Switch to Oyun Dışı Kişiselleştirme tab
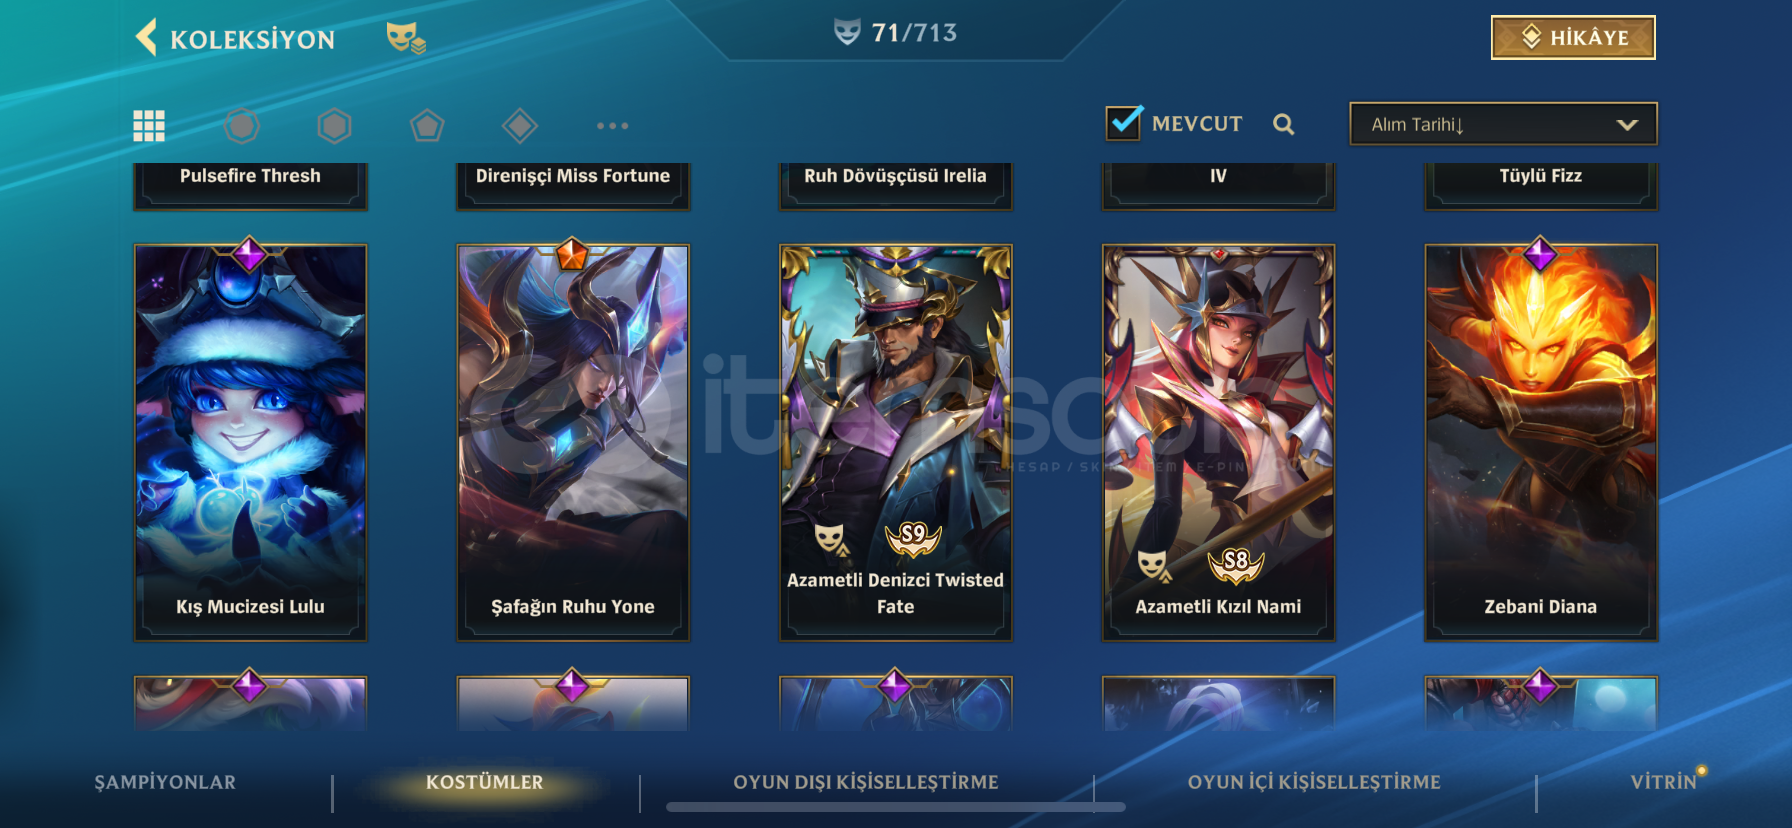The height and width of the screenshot is (828, 1792). click(866, 782)
